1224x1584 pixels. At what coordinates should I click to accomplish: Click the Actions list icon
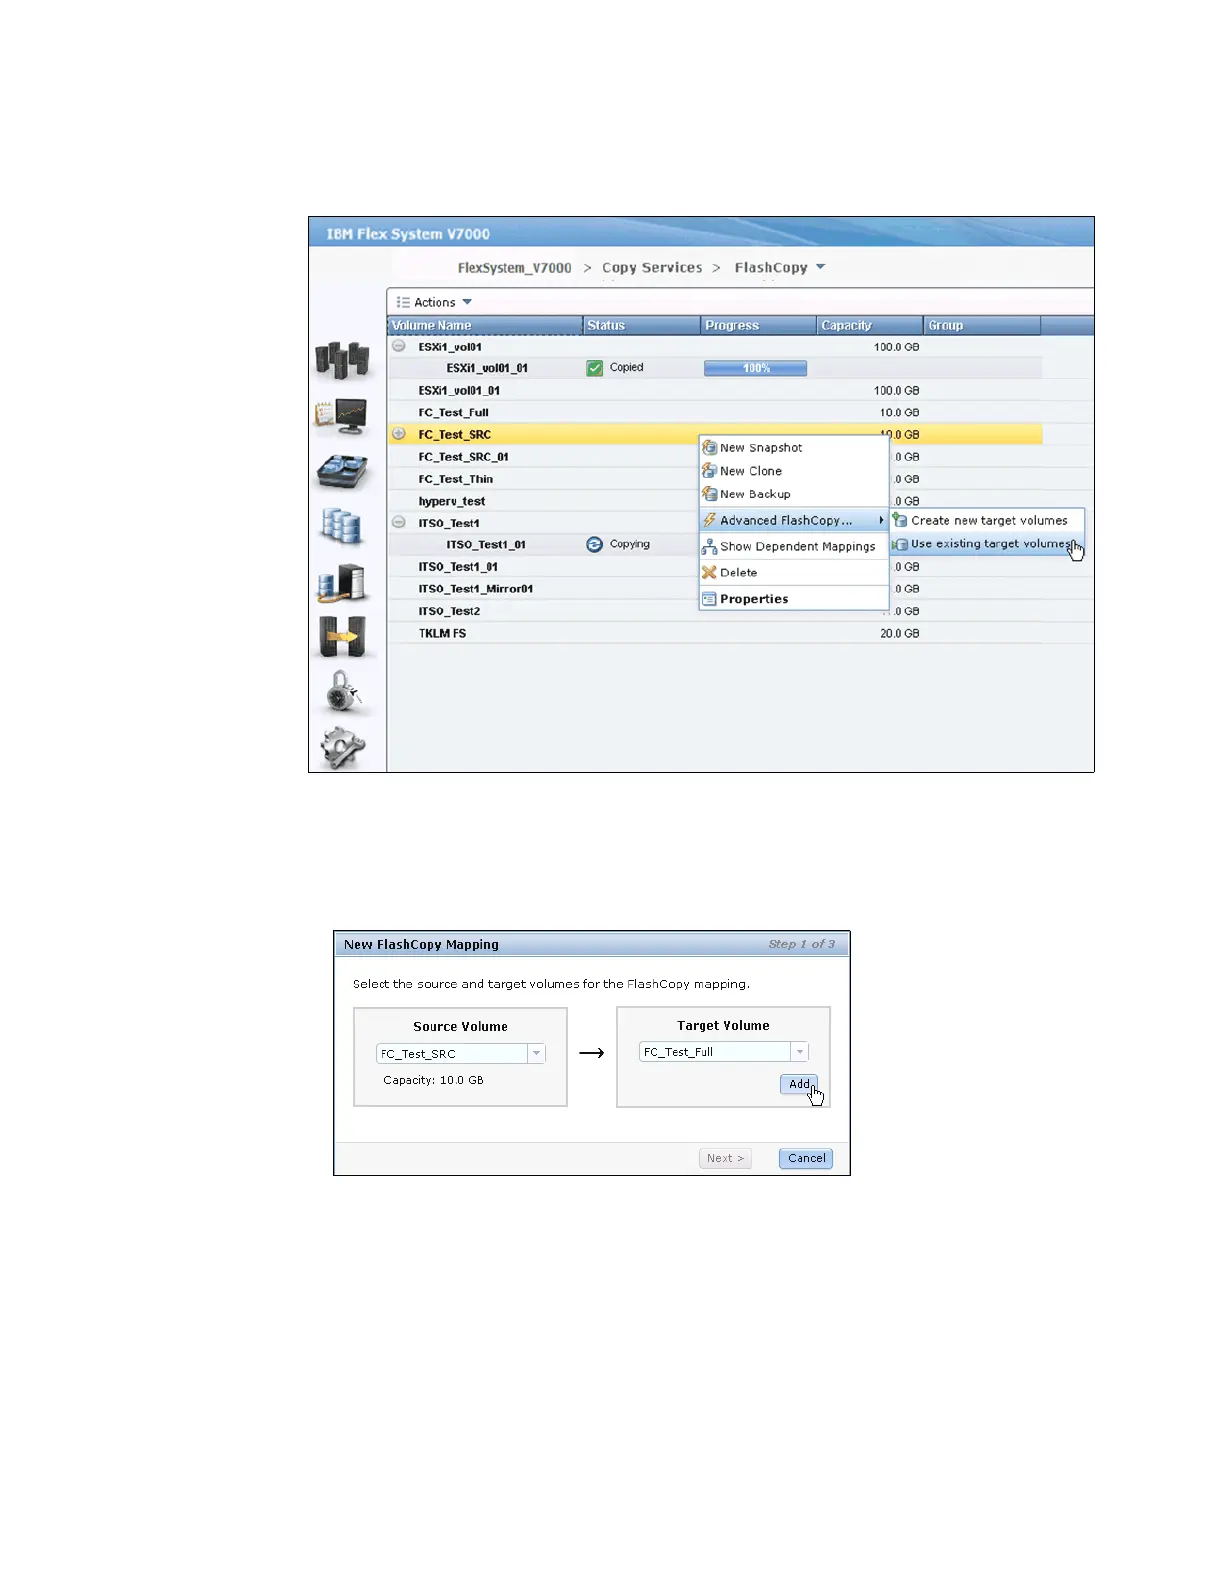tap(403, 302)
